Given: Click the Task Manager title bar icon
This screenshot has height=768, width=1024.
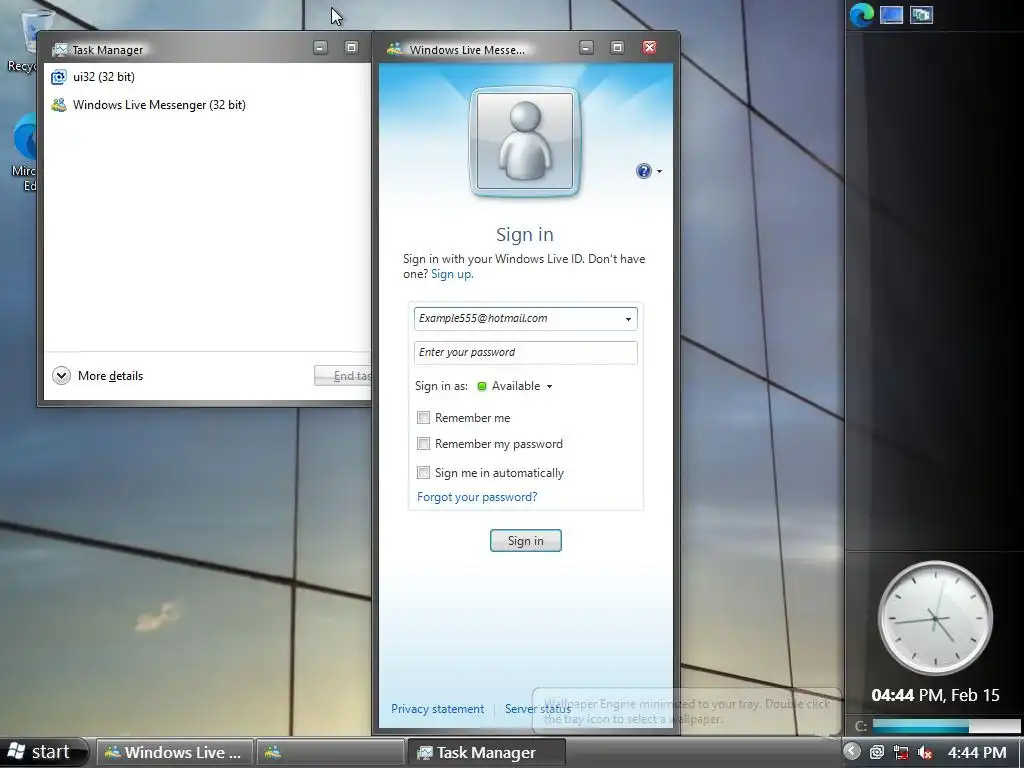Looking at the screenshot, I should point(60,50).
